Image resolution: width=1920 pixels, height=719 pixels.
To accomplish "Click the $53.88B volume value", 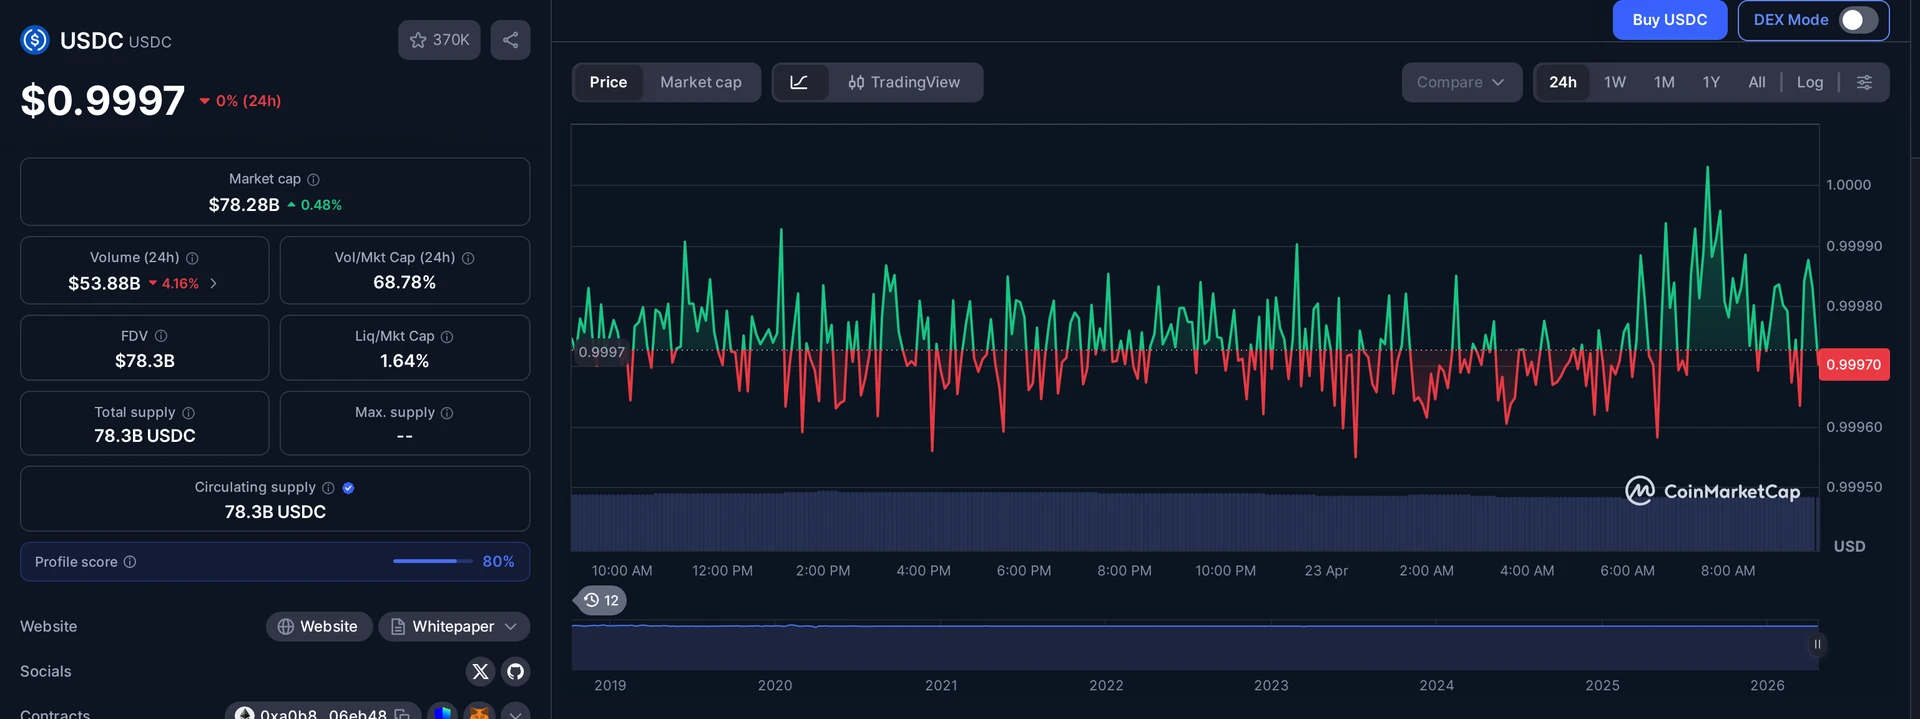I will 104,284.
